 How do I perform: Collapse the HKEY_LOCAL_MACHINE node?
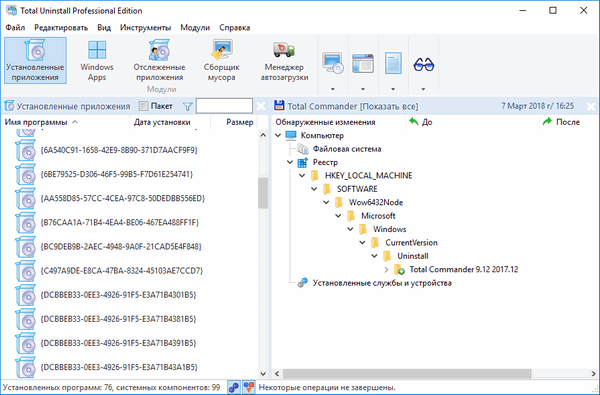click(x=302, y=176)
